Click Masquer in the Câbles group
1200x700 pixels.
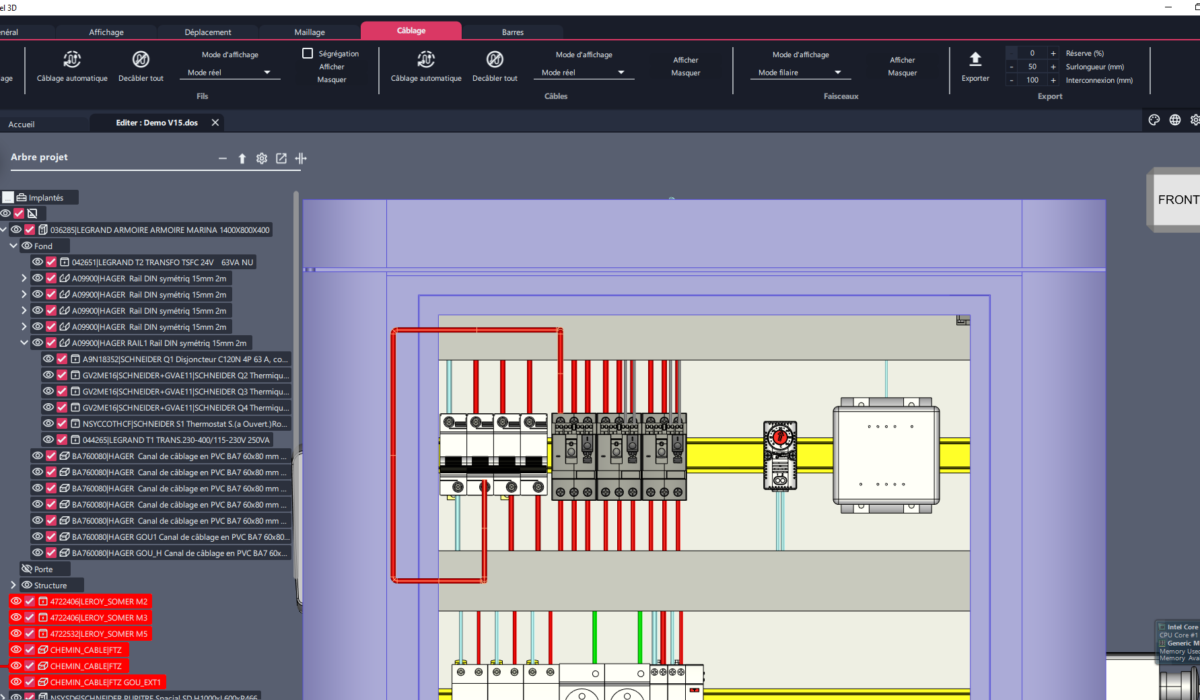point(686,73)
